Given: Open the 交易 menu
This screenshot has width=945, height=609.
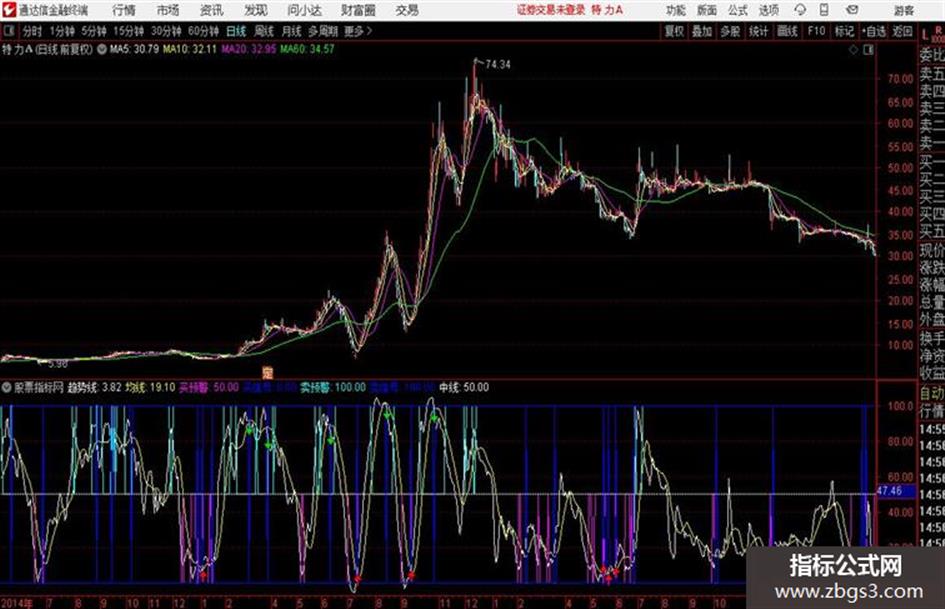Looking at the screenshot, I should click(x=407, y=10).
